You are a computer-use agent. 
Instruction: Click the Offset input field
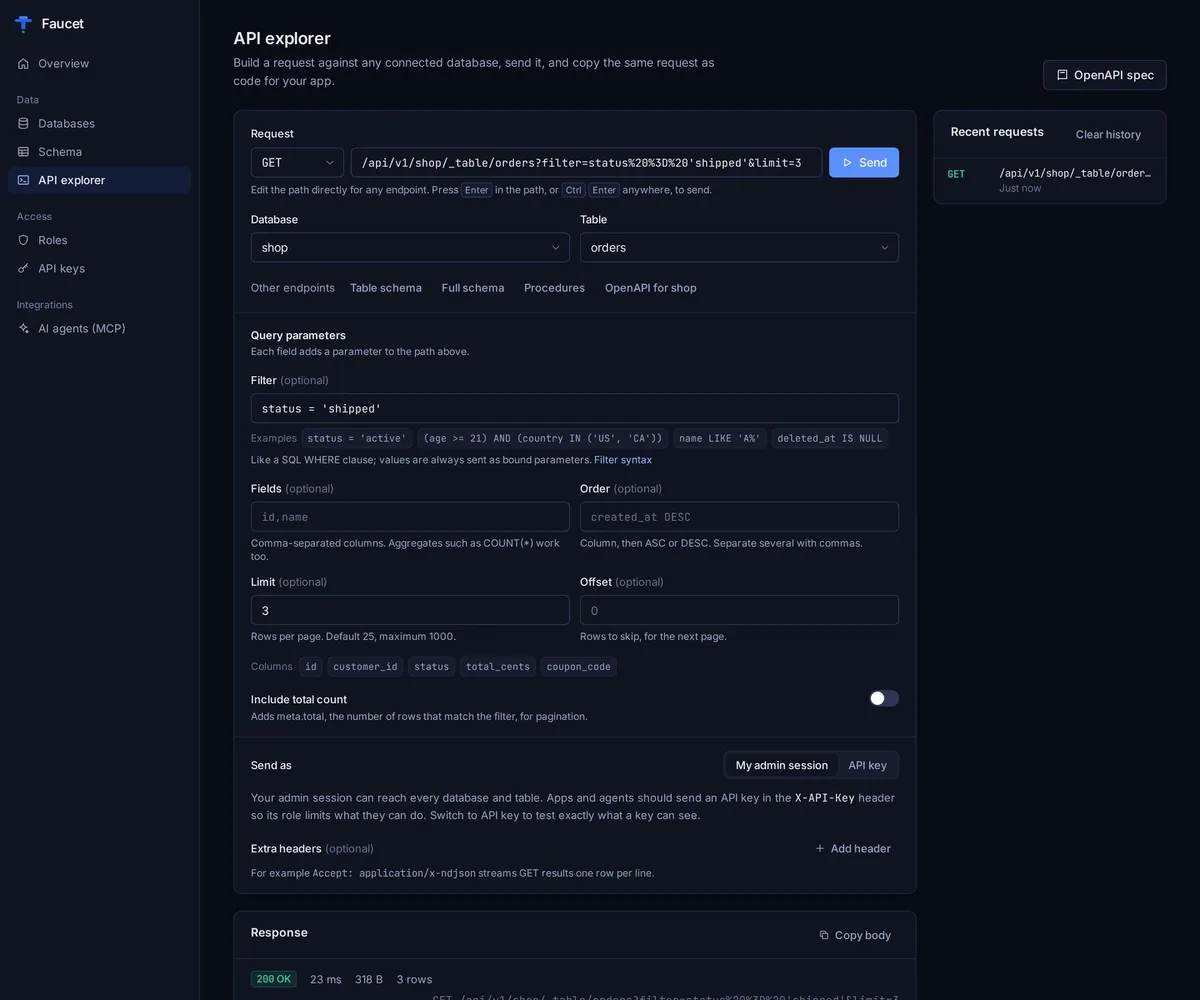[739, 611]
